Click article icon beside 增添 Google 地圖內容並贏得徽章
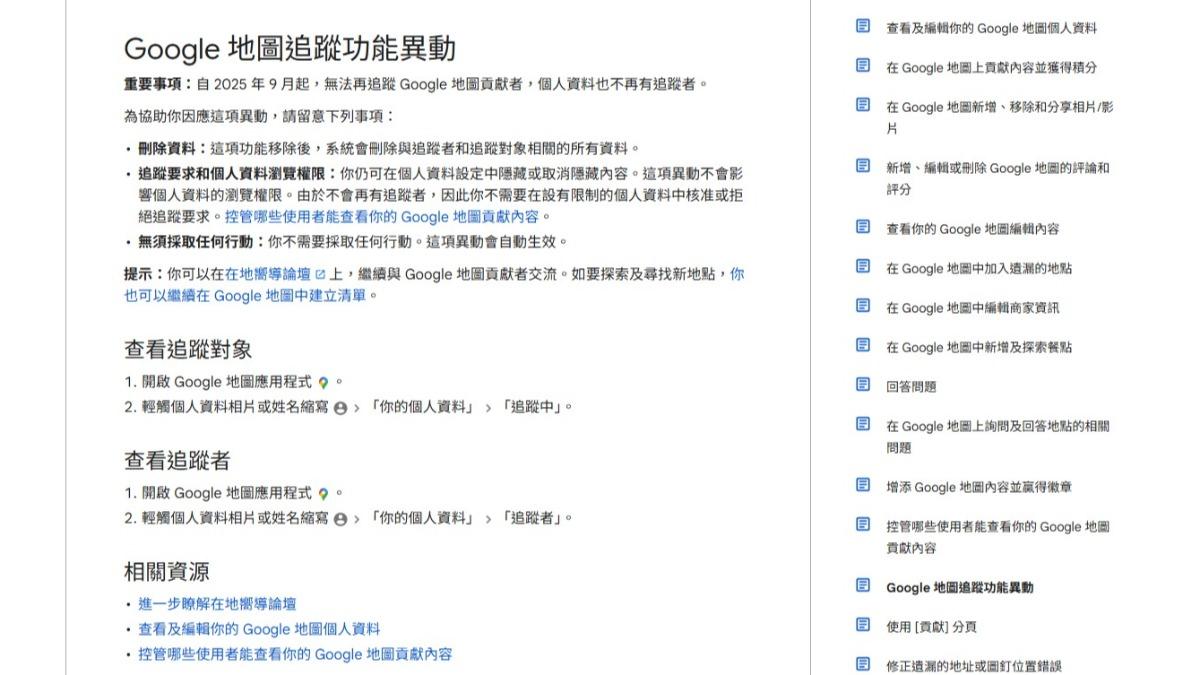The image size is (1200, 675). [x=863, y=486]
